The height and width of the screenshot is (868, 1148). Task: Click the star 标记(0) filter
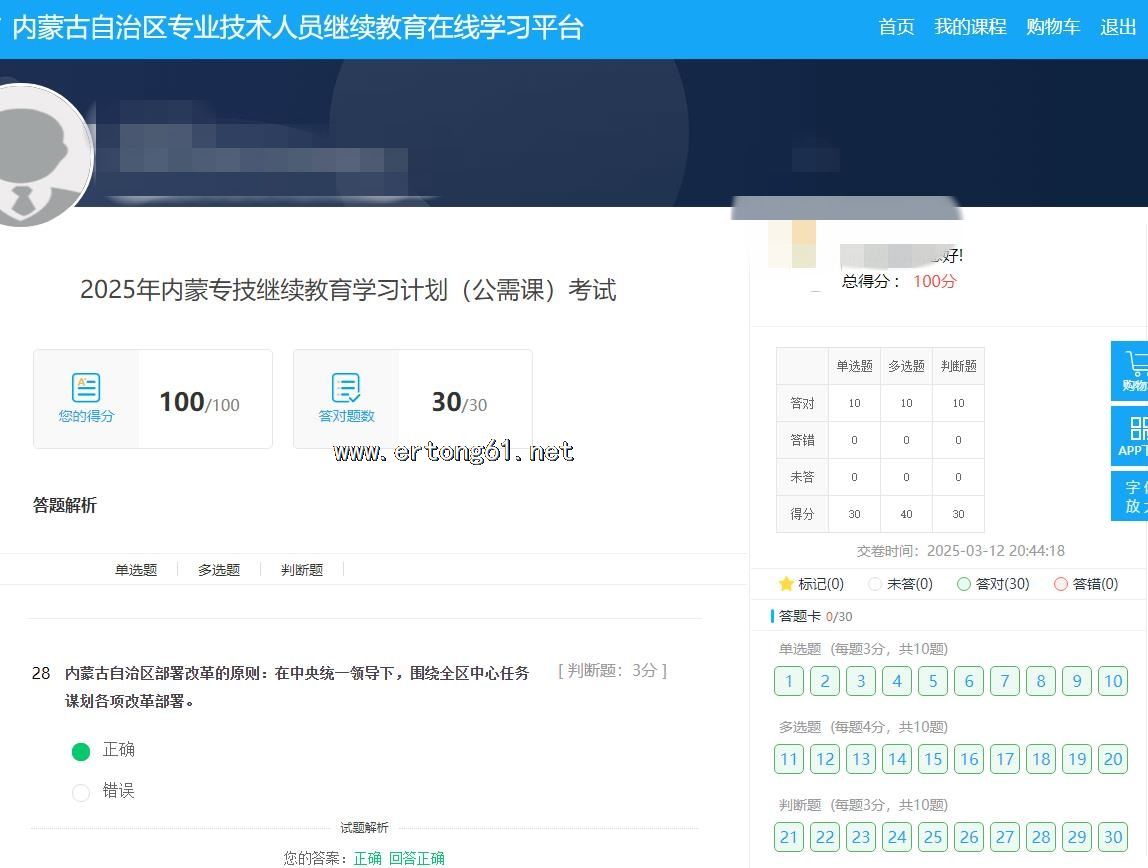point(786,584)
